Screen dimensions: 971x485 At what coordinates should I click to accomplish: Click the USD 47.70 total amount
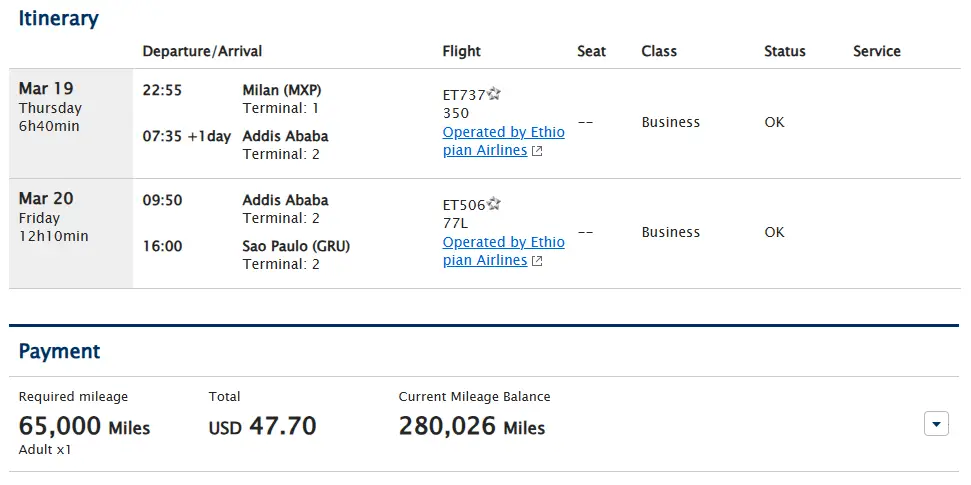pos(262,426)
